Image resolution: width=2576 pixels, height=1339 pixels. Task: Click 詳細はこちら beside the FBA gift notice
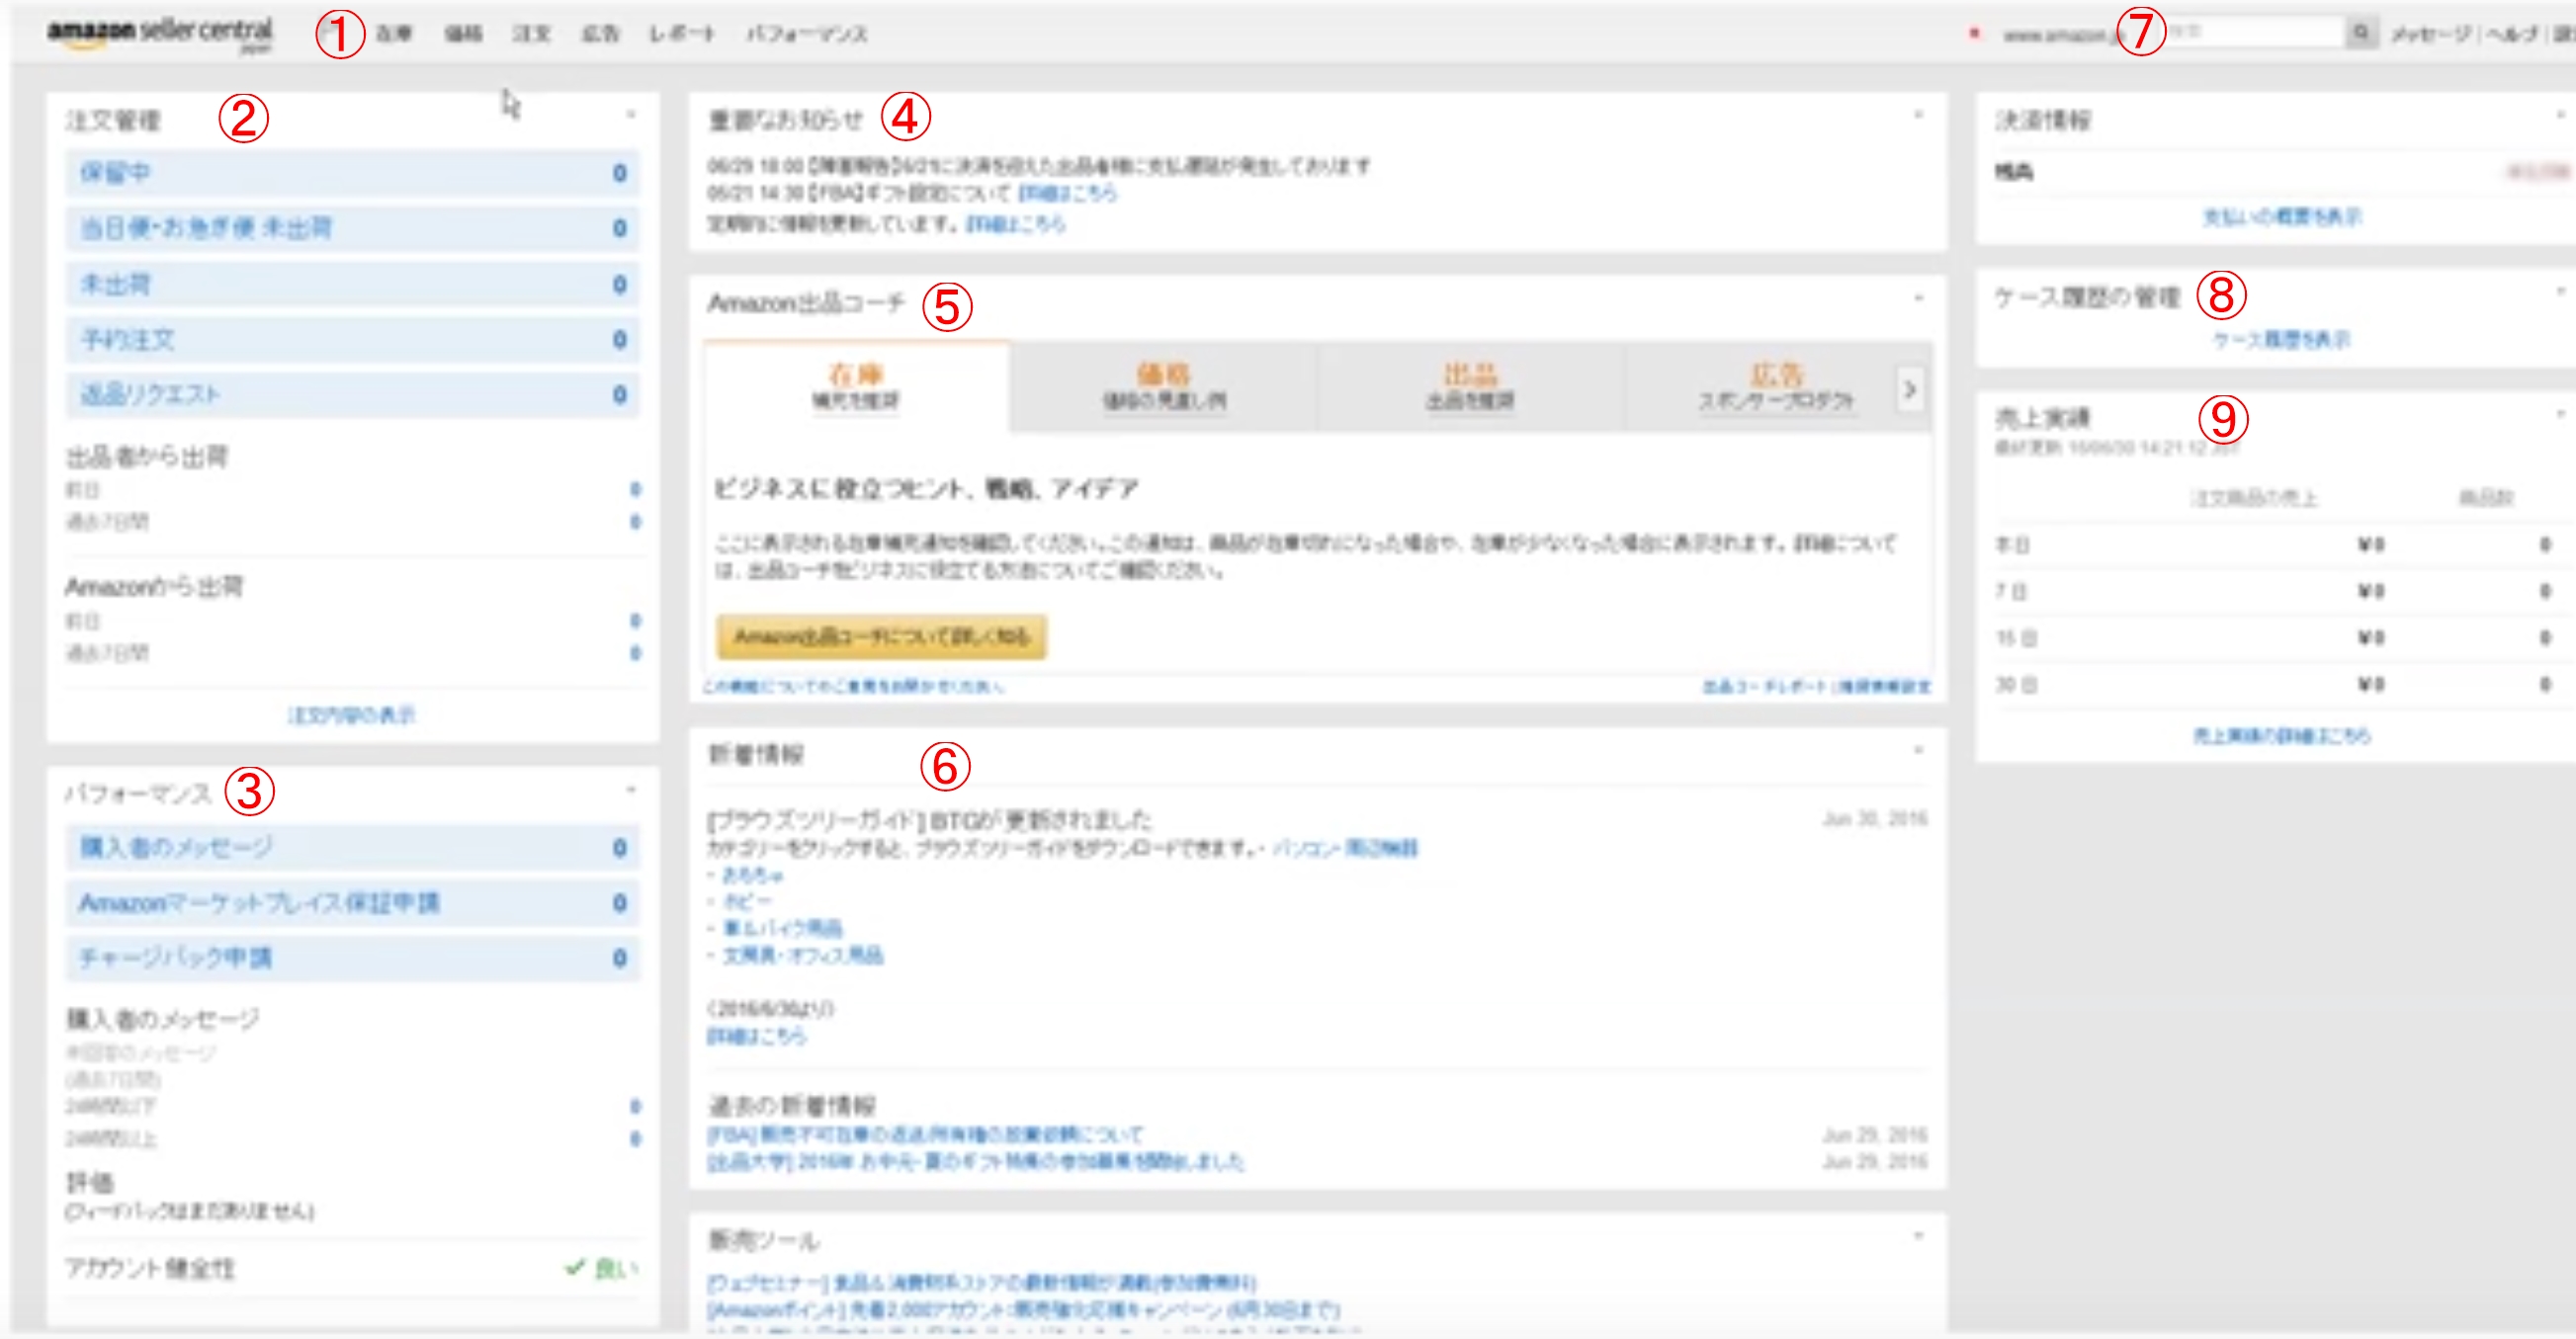(x=1067, y=193)
